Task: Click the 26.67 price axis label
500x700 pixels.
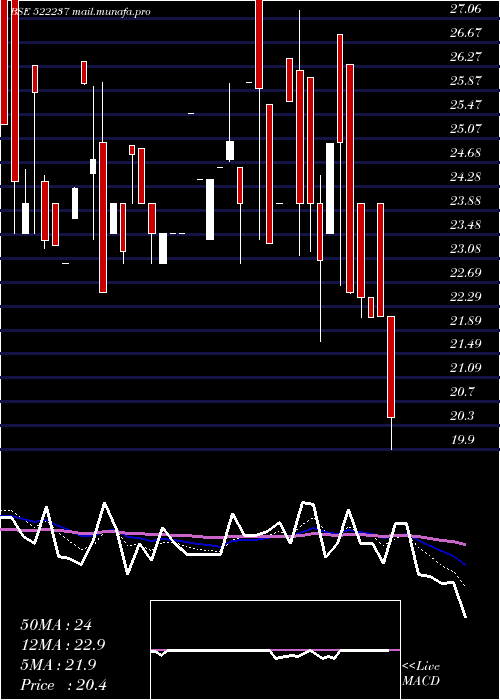Action: 466,33
